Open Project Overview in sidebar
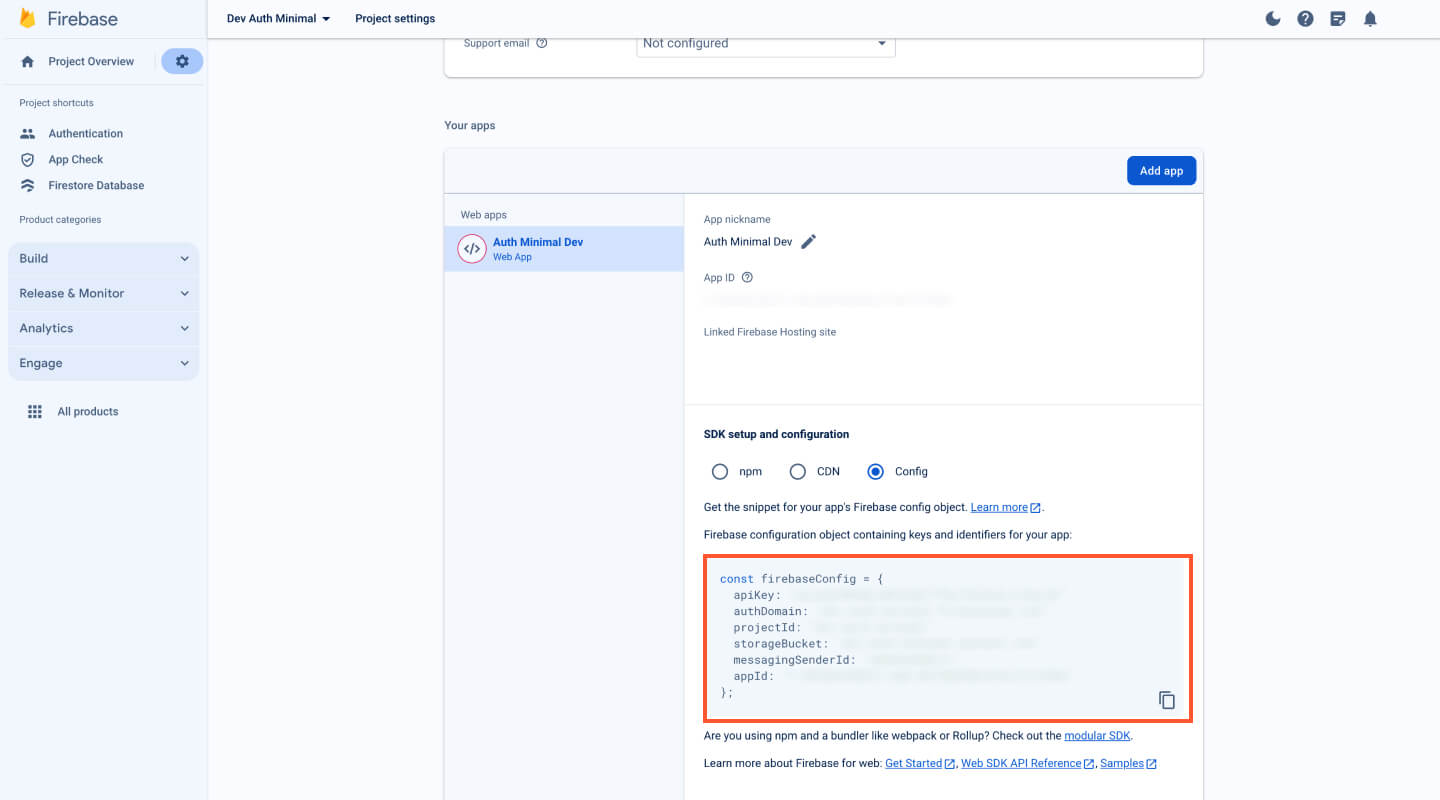 (91, 62)
